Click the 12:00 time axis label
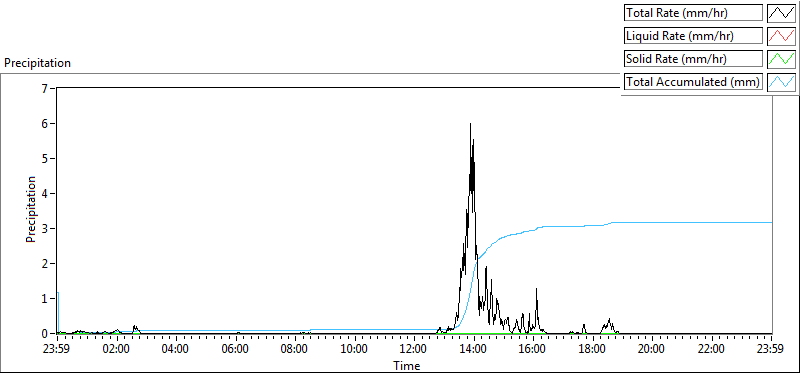800x373 pixels. pyautogui.click(x=414, y=350)
